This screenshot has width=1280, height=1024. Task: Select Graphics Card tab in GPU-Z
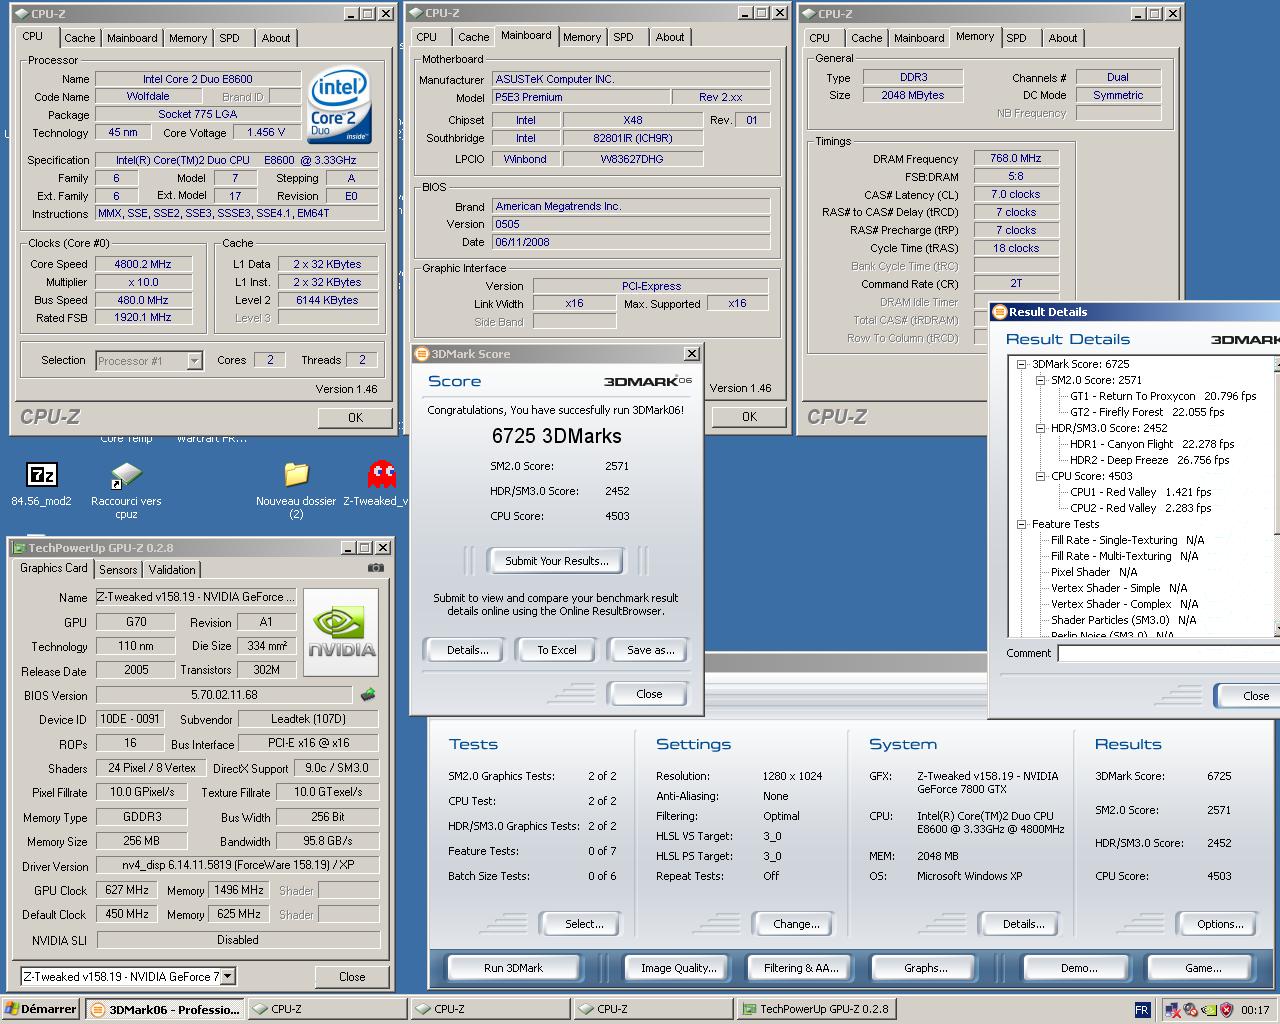(x=54, y=568)
